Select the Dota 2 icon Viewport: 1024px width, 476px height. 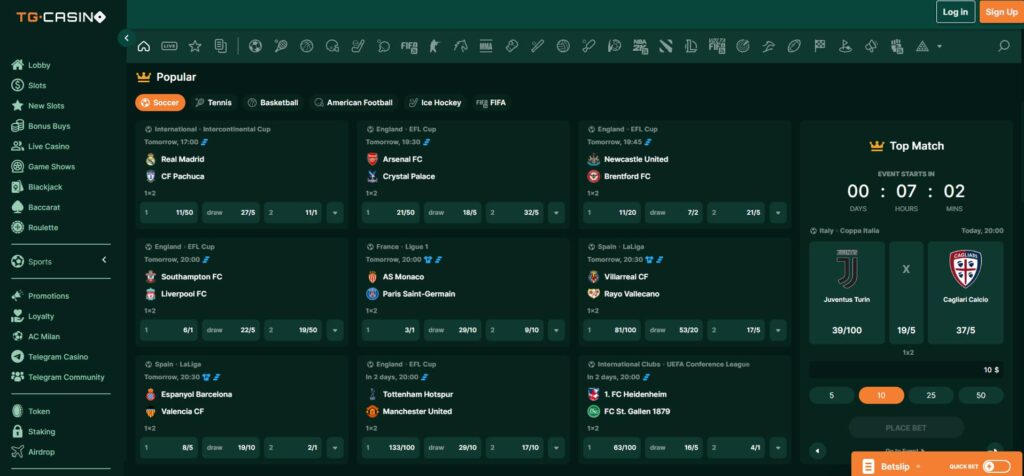coord(665,46)
